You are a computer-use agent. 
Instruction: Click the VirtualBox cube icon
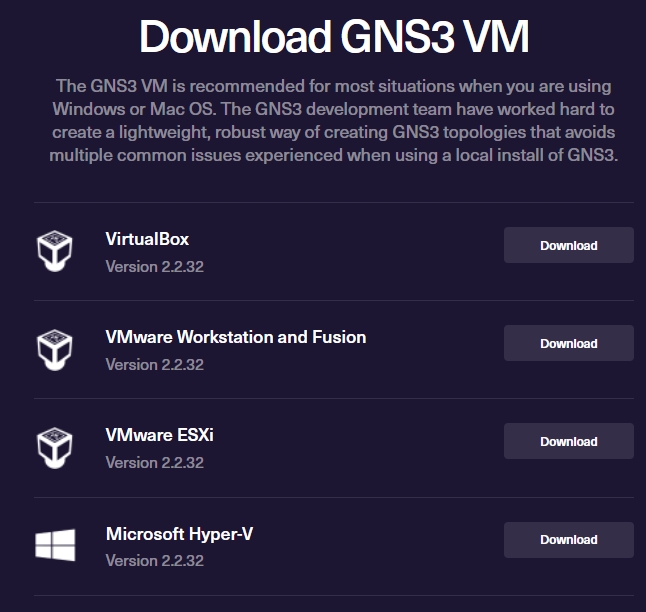[55, 251]
